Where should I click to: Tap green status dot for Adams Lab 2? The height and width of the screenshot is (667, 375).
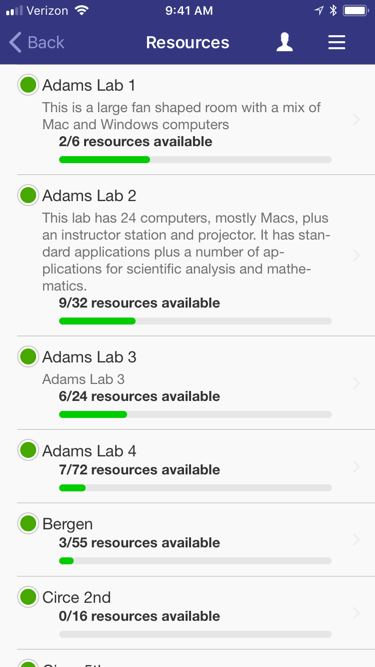coord(28,195)
